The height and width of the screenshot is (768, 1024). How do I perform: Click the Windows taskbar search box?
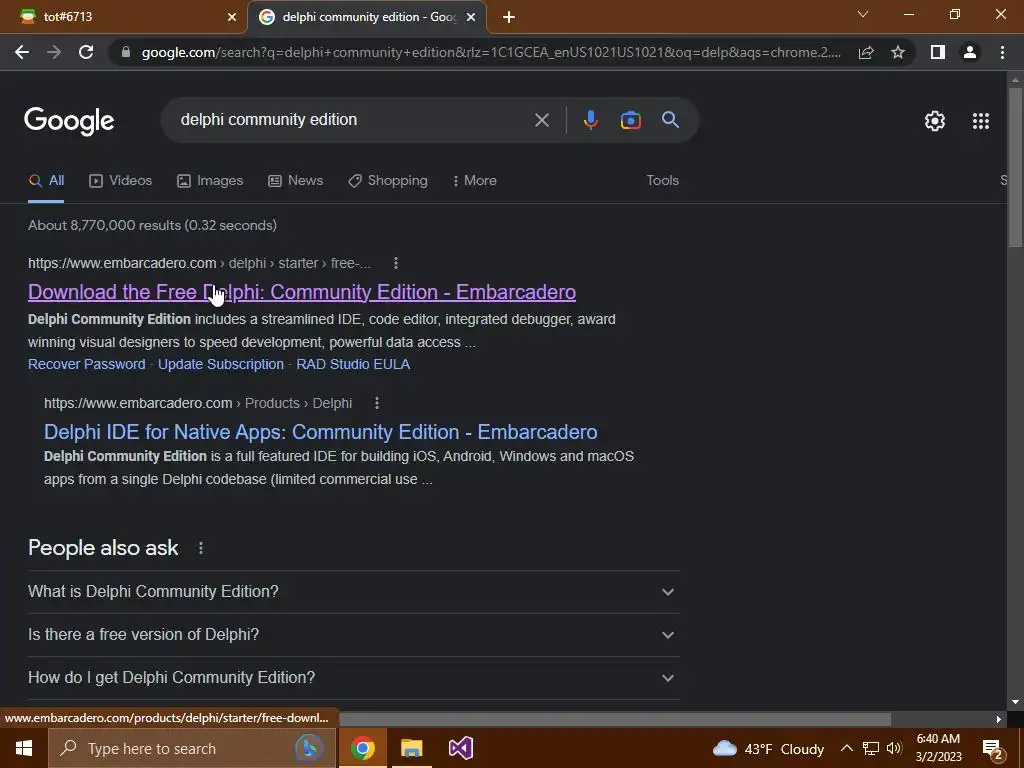[192, 748]
